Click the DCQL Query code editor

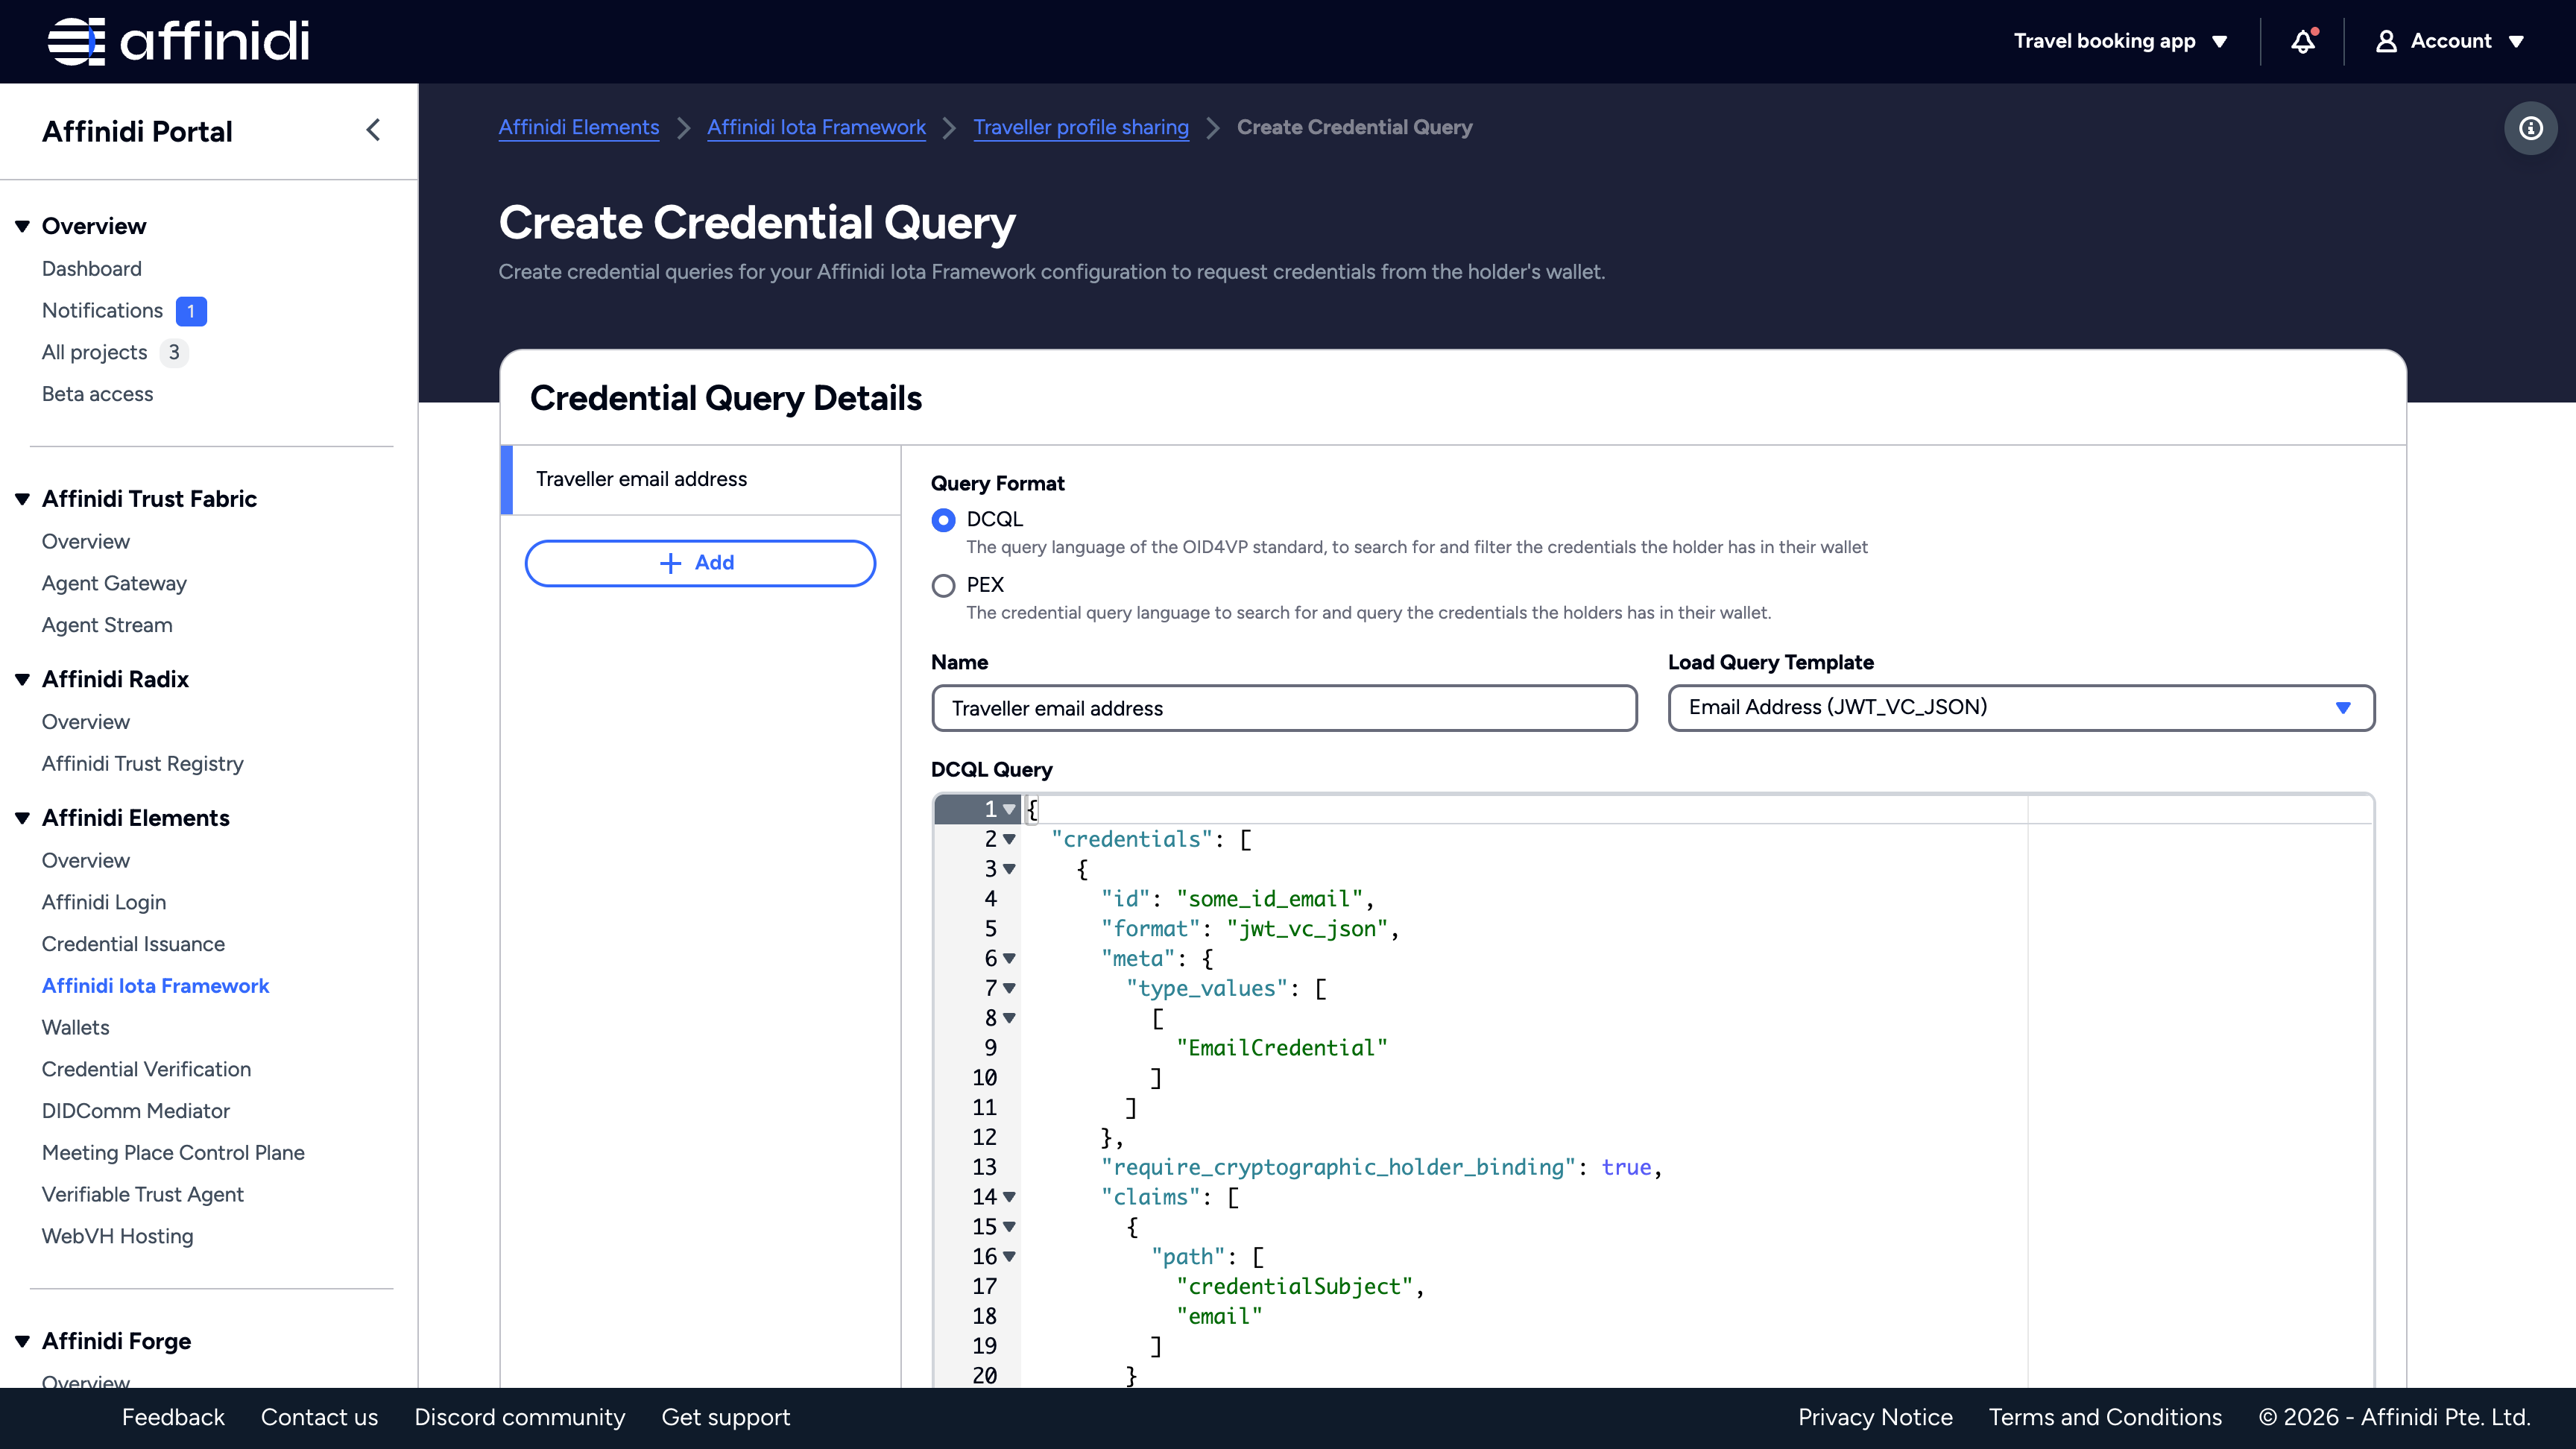(x=1652, y=1090)
